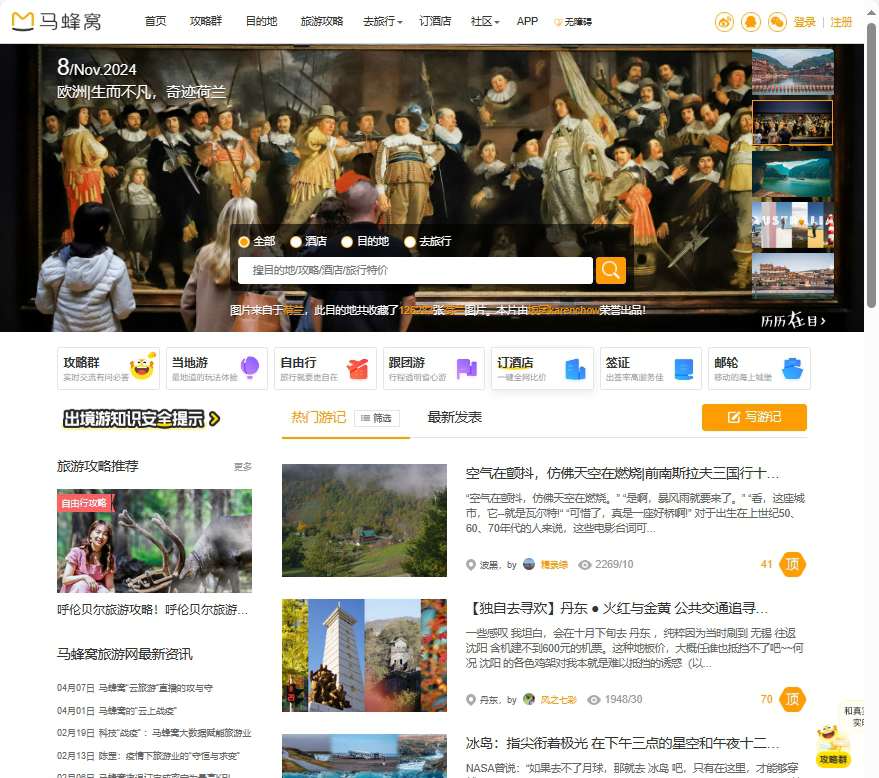Select the 当地游 local tours icon
Image resolution: width=879 pixels, height=778 pixels.
click(216, 367)
